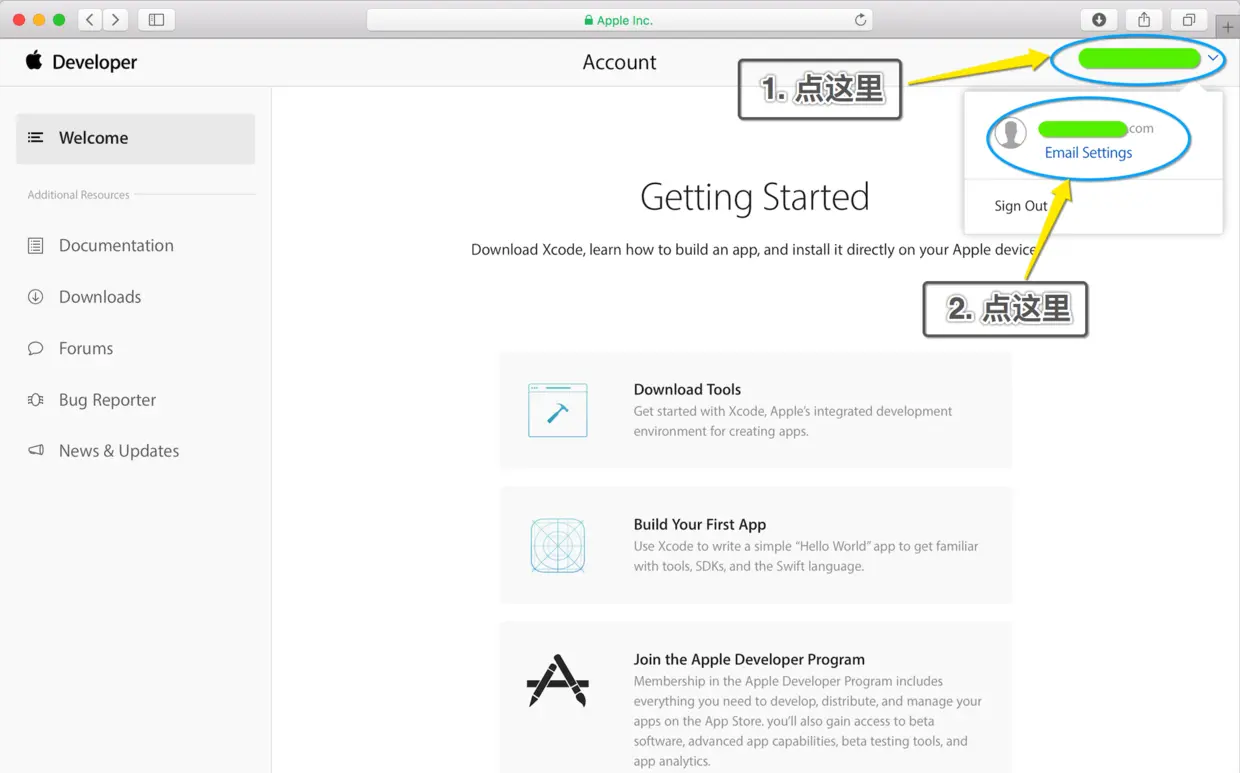Open the Email Settings link
This screenshot has height=773, width=1240.
tap(1088, 153)
